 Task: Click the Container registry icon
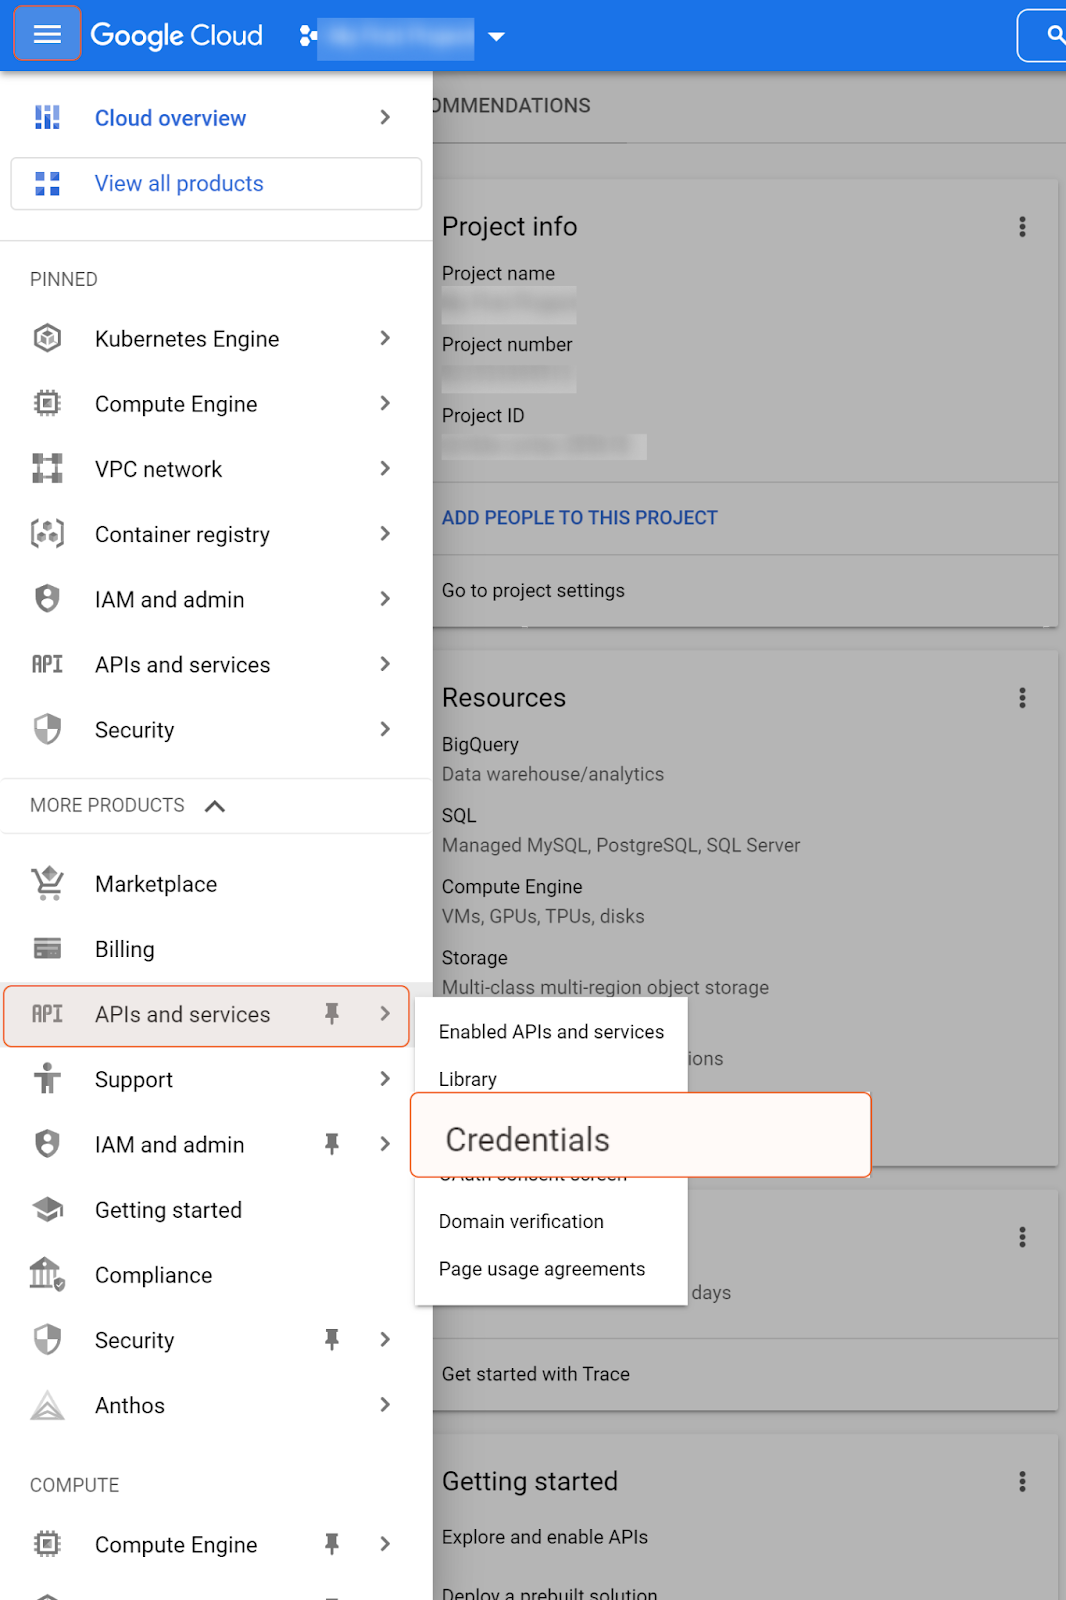[x=47, y=534]
